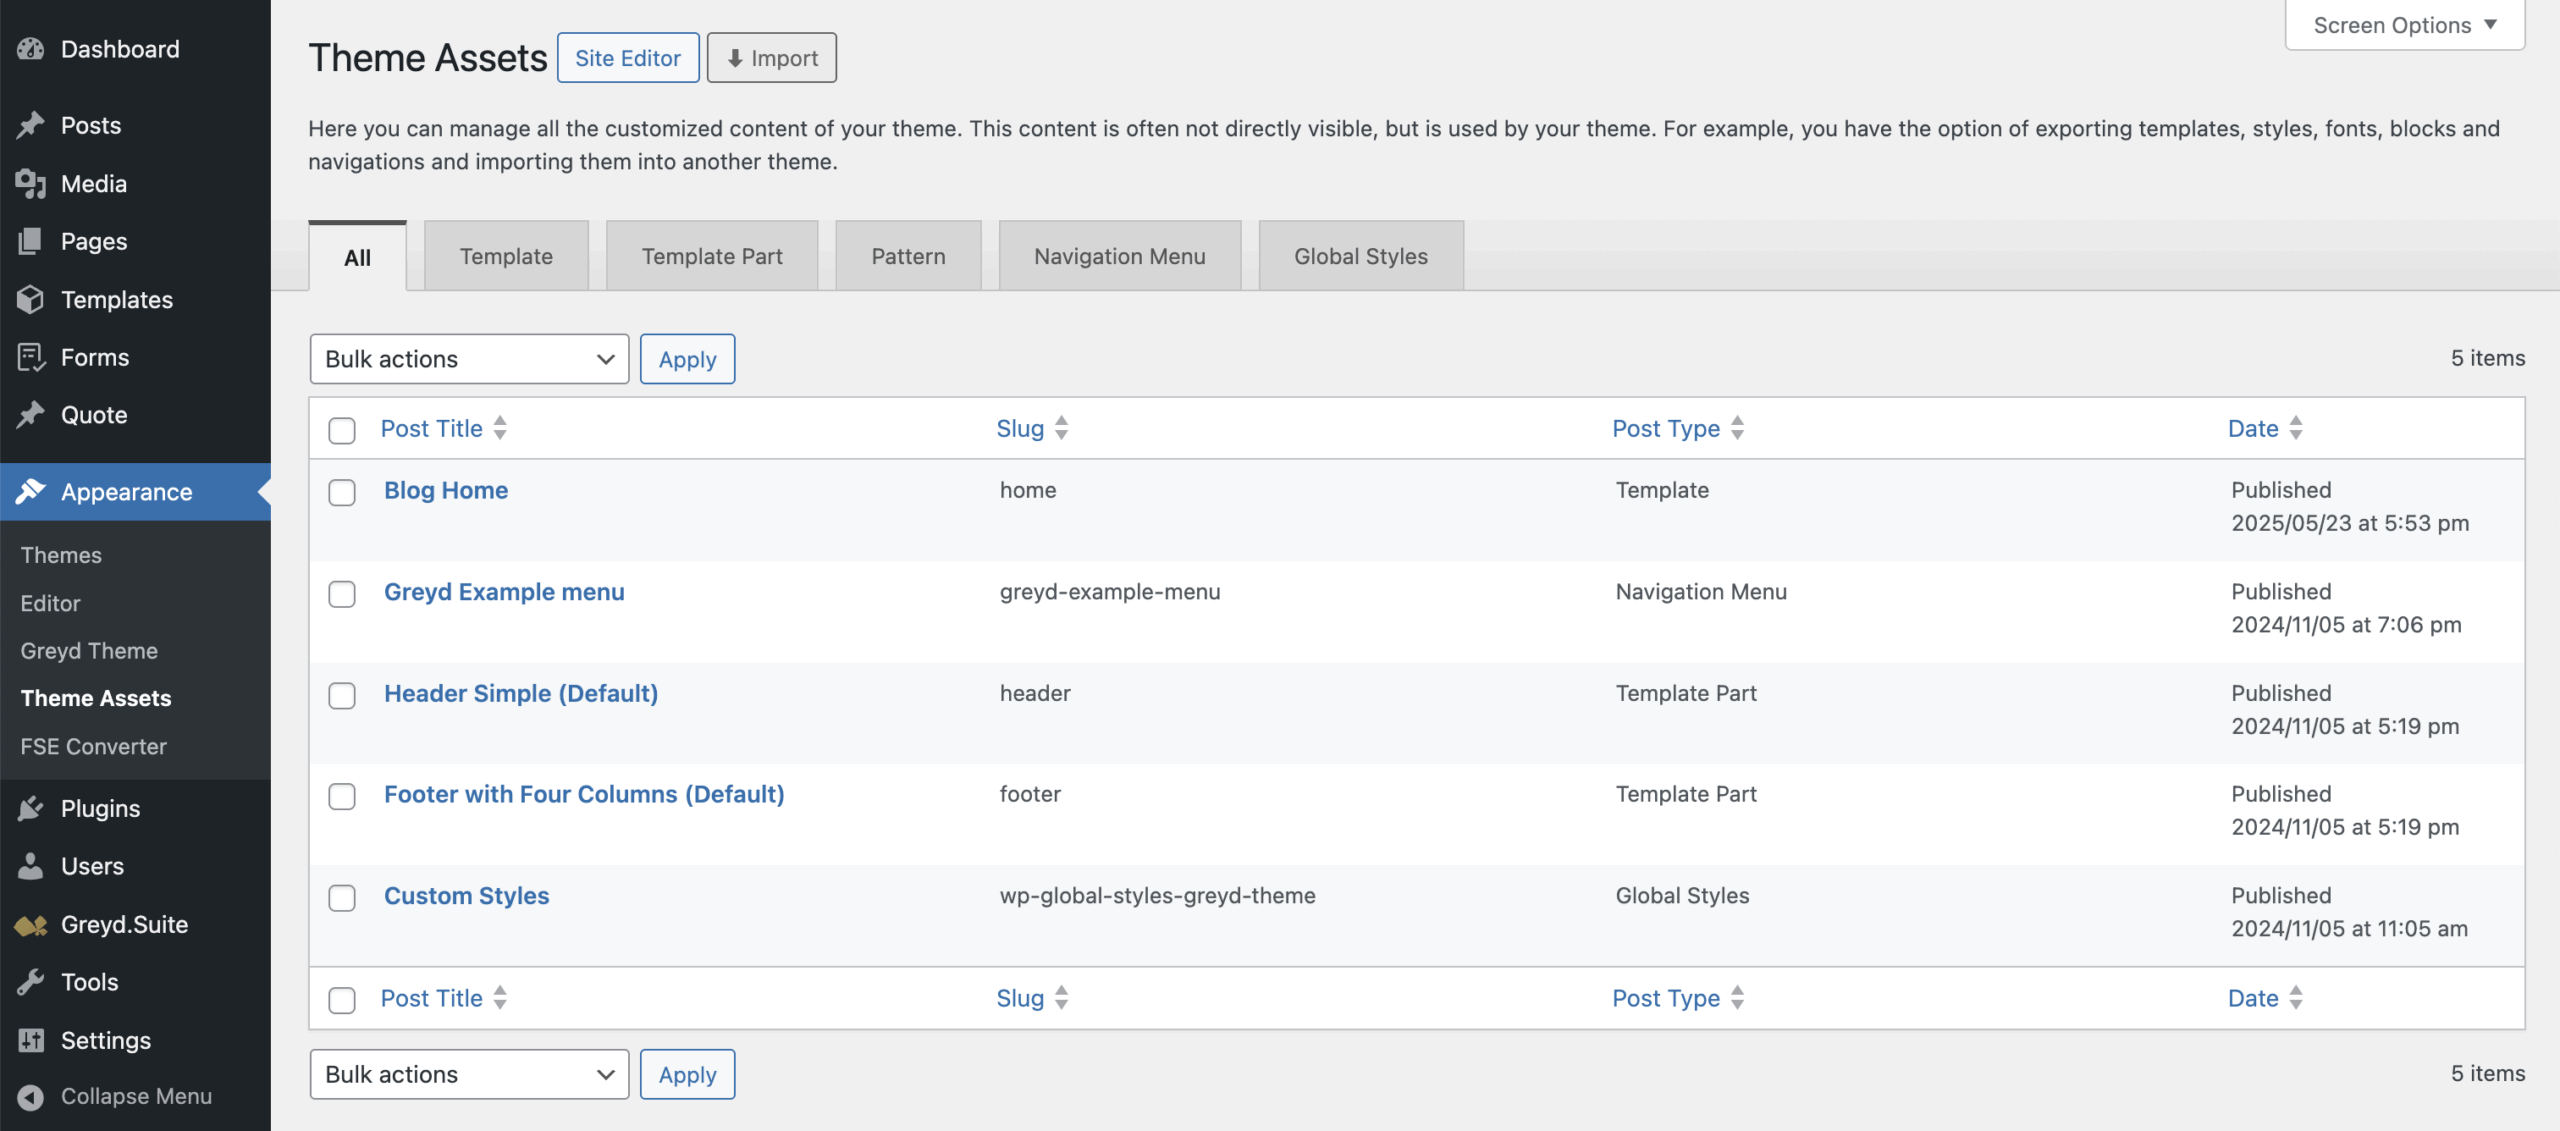Click sort arrows beside bottom Date header

pos(2296,998)
